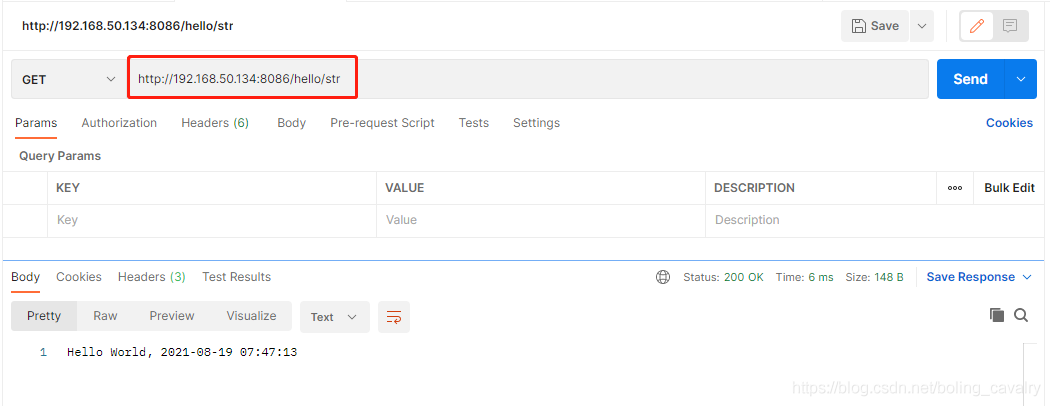This screenshot has height=406, width=1050.
Task: Click the Send button
Action: click(970, 79)
